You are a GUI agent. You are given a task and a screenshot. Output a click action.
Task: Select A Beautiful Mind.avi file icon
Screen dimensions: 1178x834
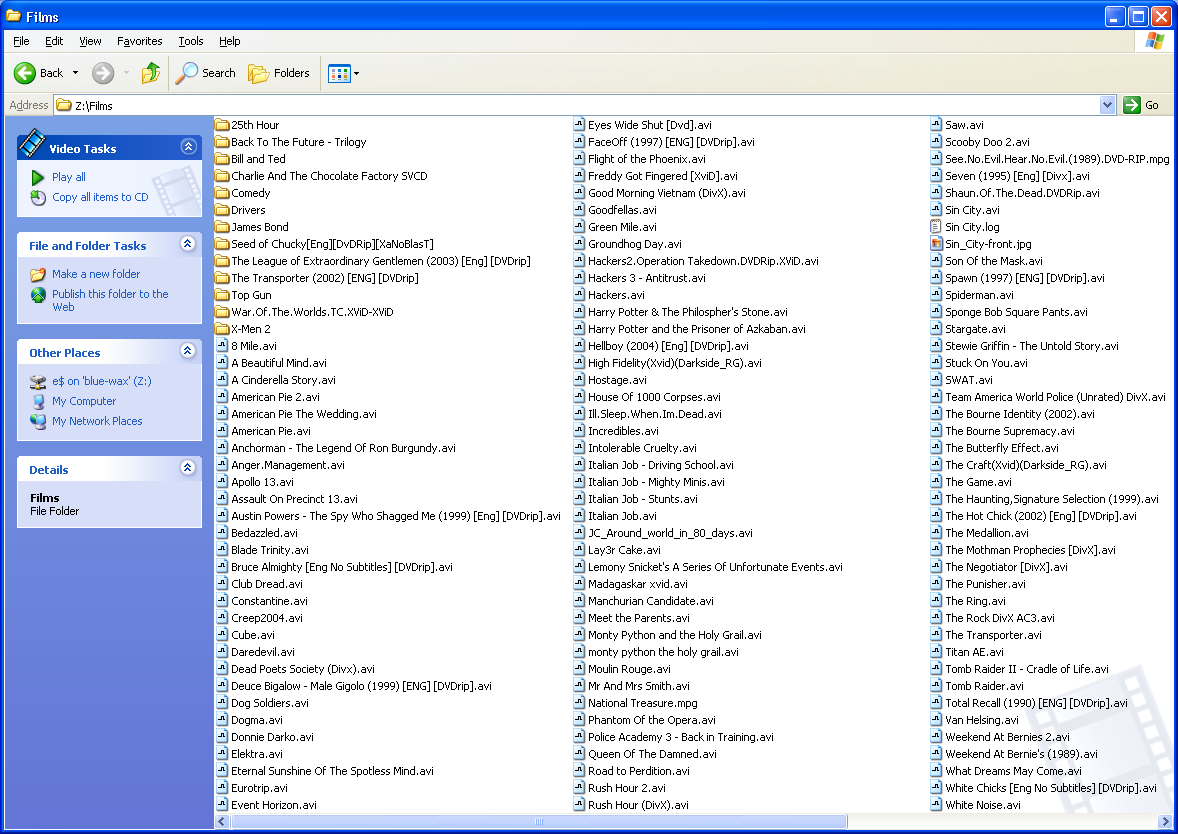click(x=222, y=363)
